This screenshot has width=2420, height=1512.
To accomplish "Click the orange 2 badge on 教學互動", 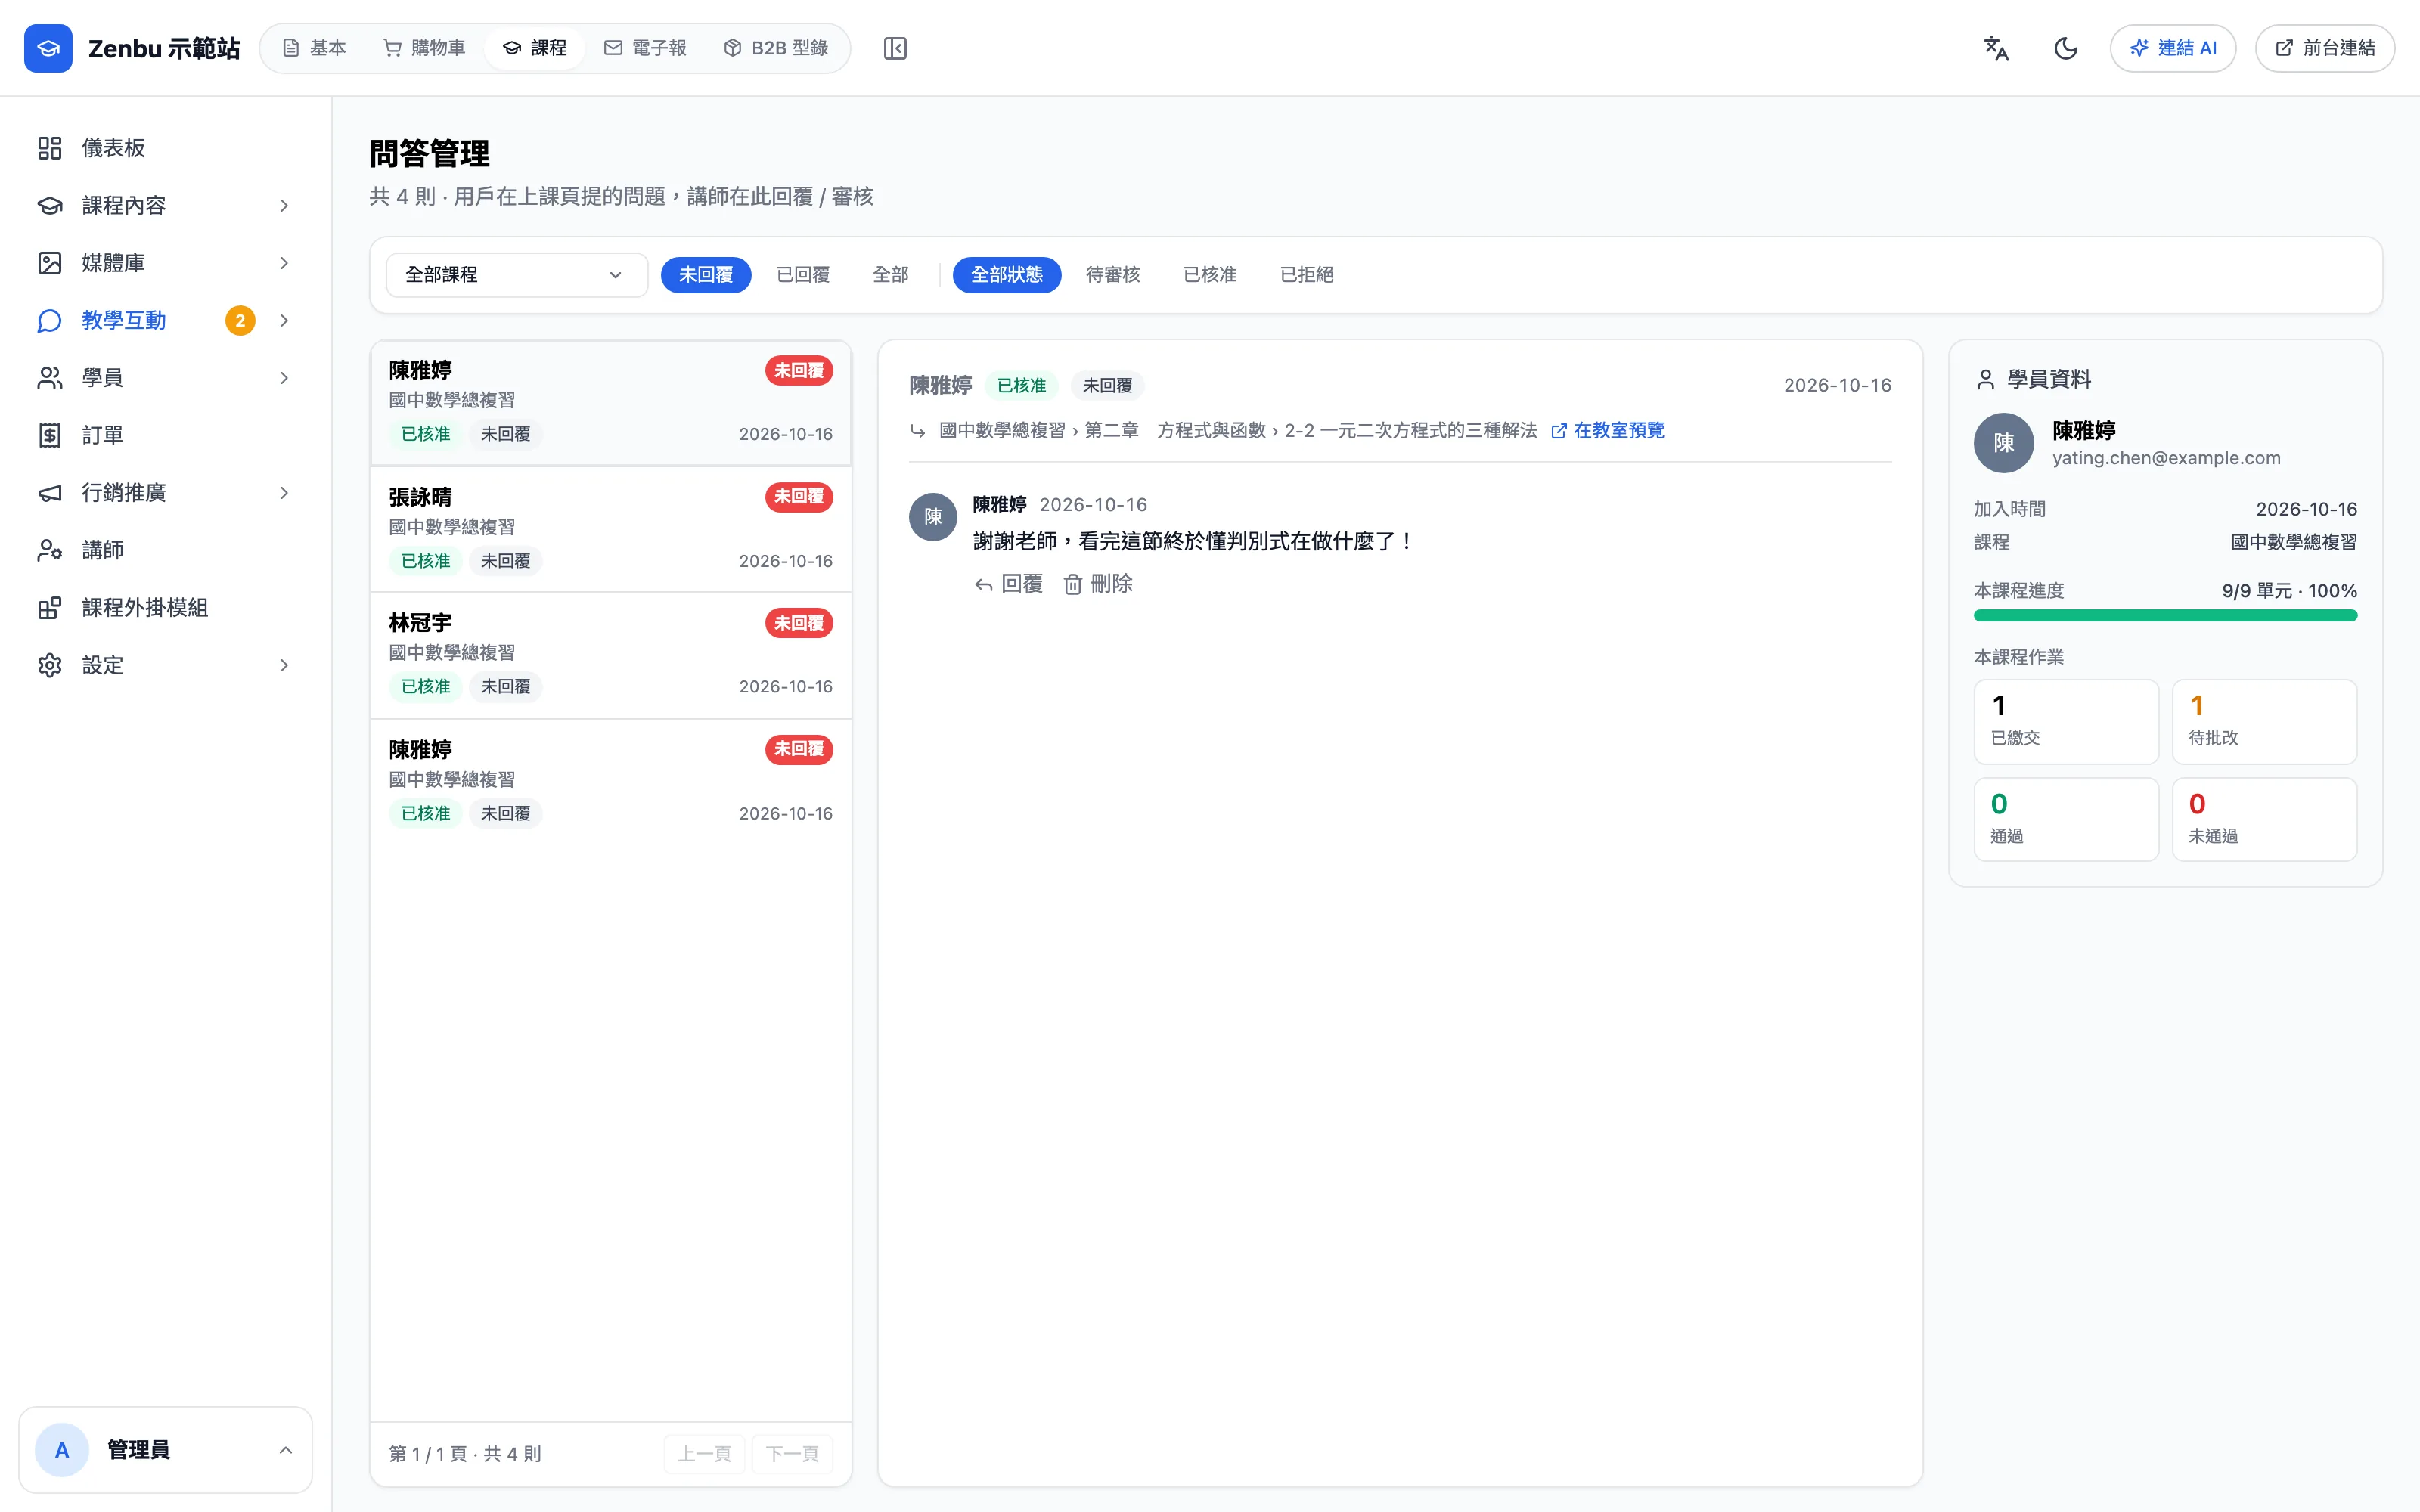I will pos(240,320).
